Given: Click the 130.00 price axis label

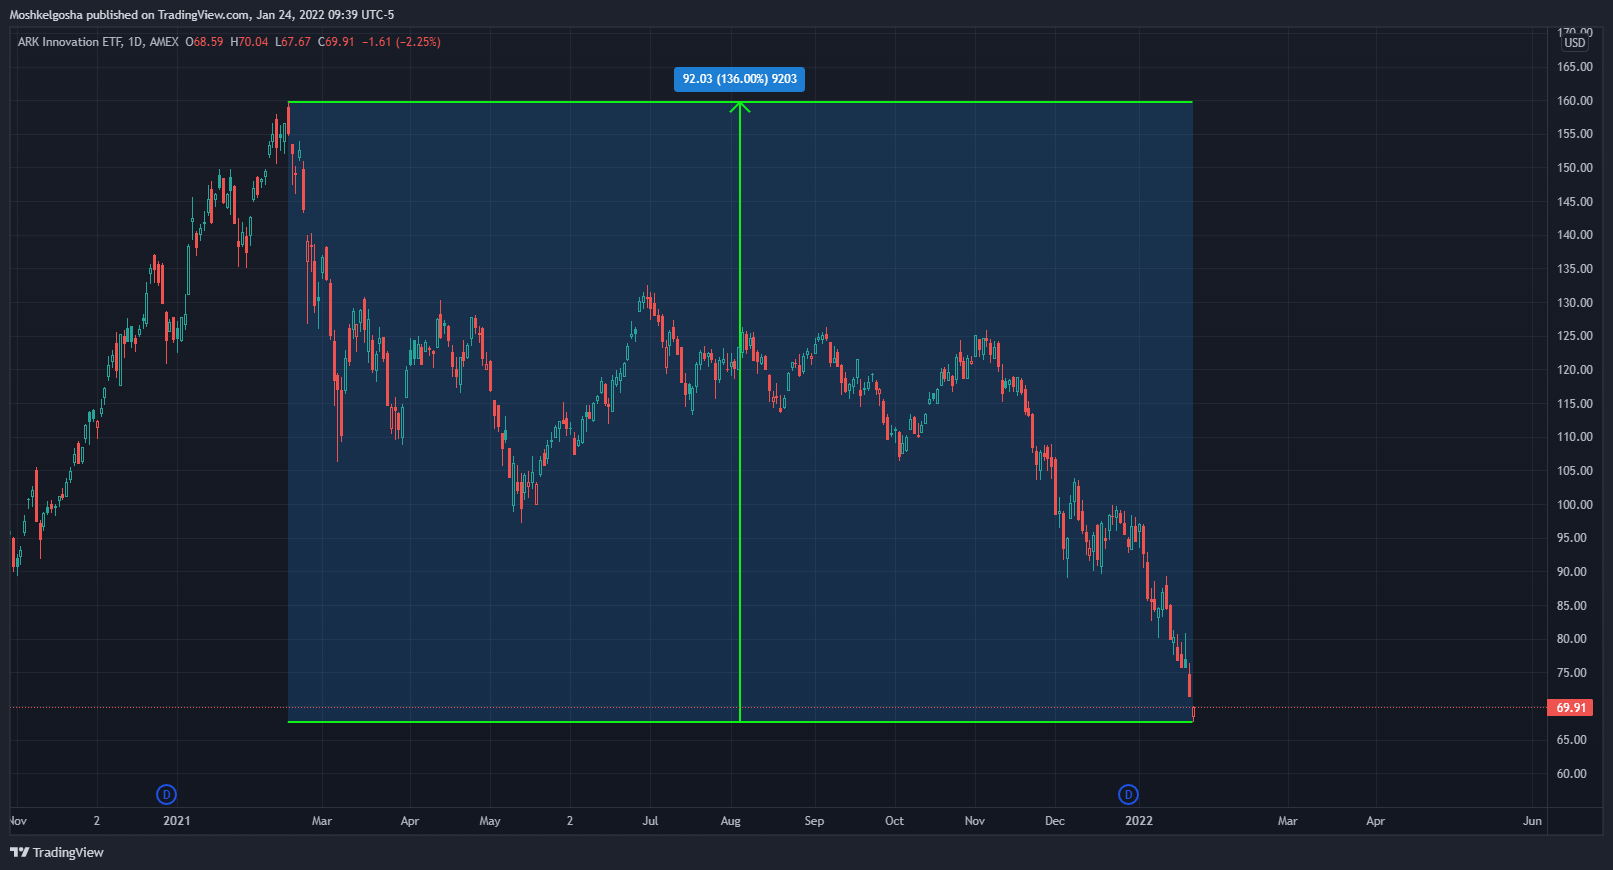Looking at the screenshot, I should (1574, 303).
